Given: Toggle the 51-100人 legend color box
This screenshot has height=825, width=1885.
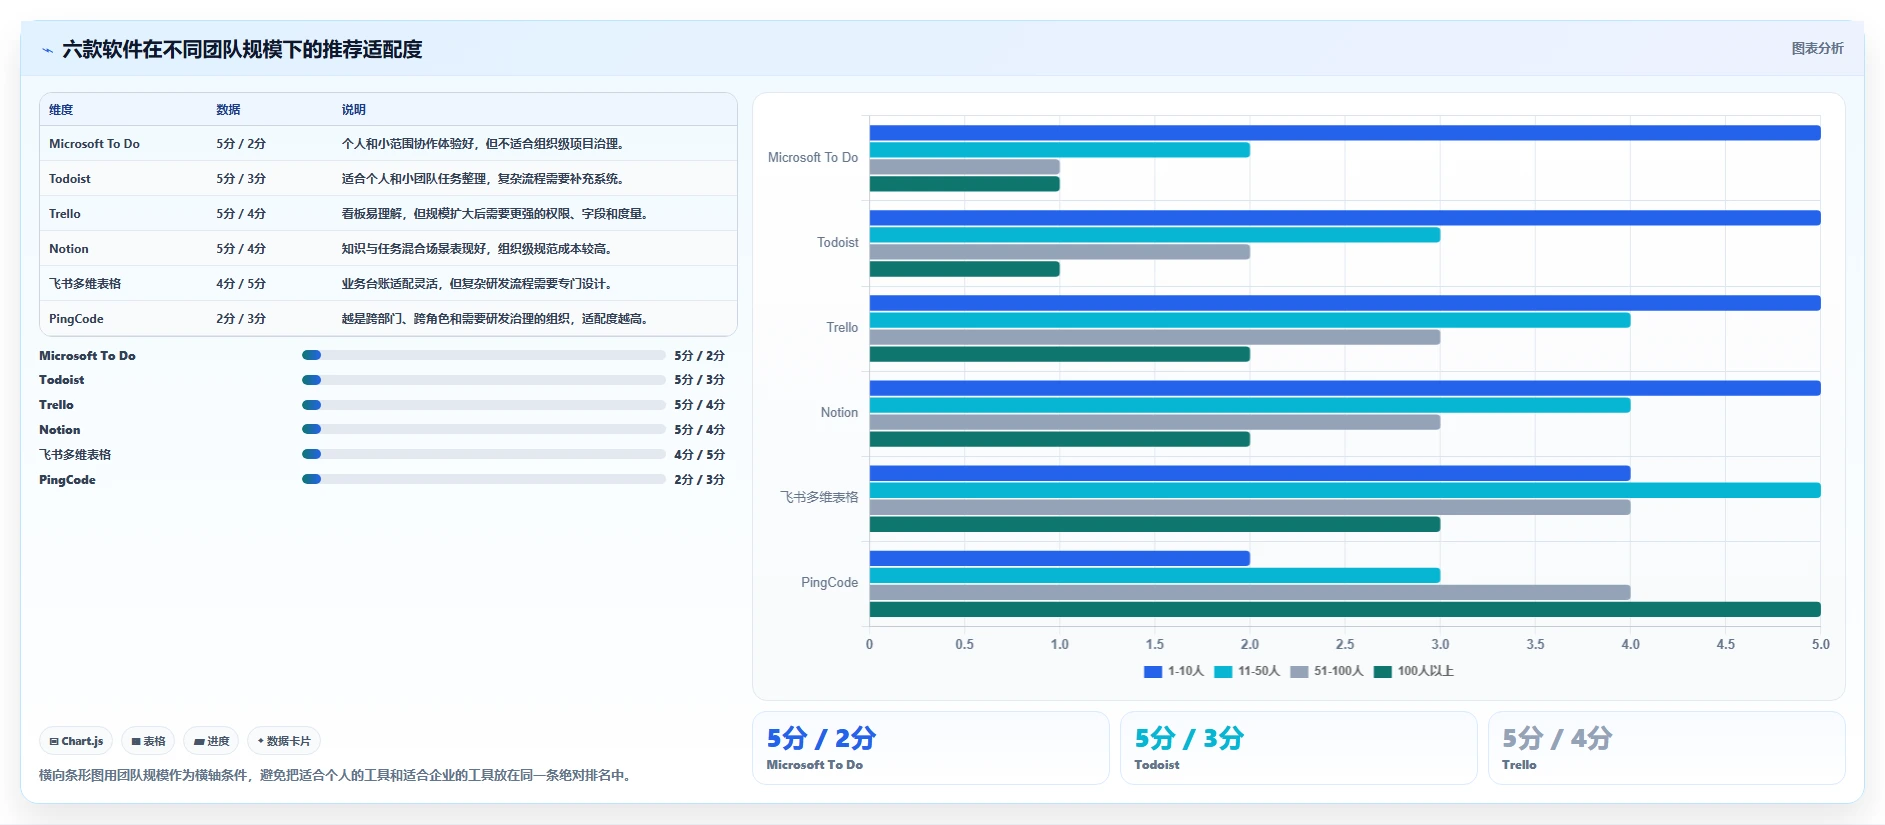Looking at the screenshot, I should [x=1299, y=671].
